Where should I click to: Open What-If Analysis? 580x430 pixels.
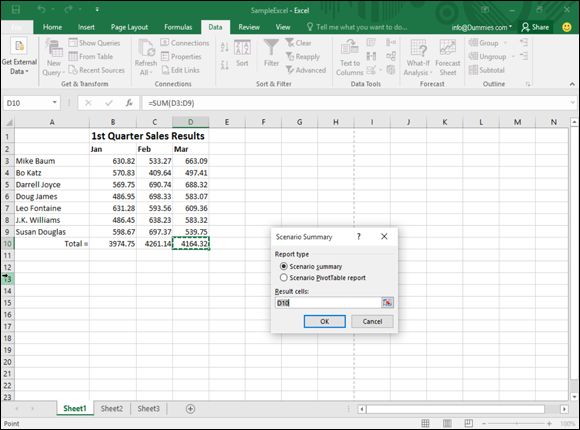[418, 57]
